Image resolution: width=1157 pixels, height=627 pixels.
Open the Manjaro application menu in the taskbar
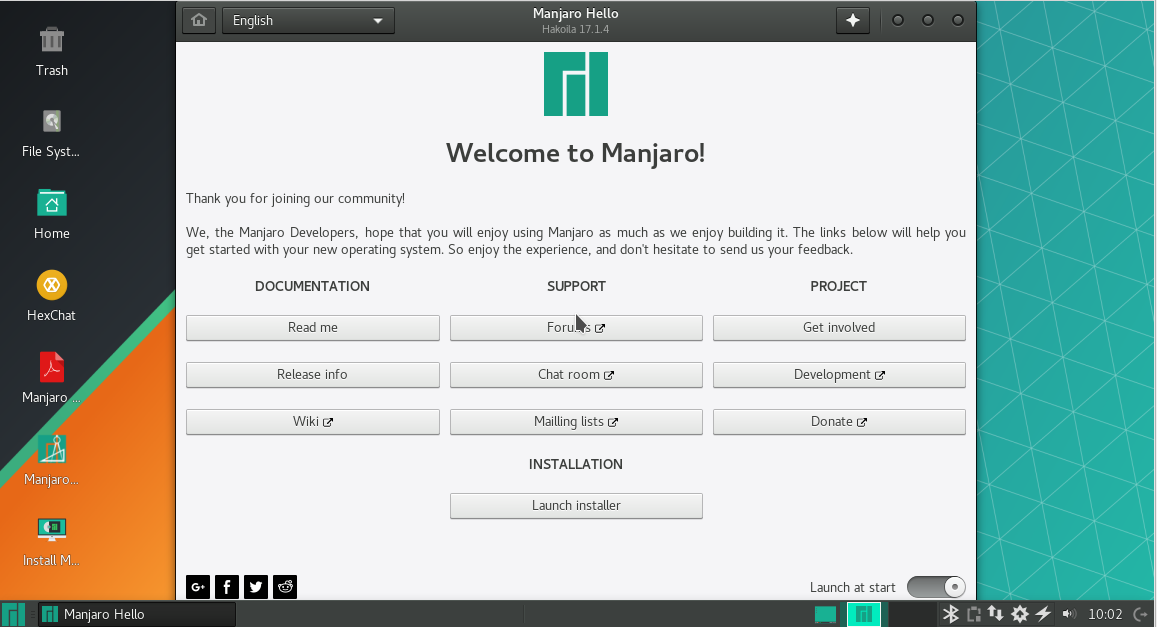point(13,614)
